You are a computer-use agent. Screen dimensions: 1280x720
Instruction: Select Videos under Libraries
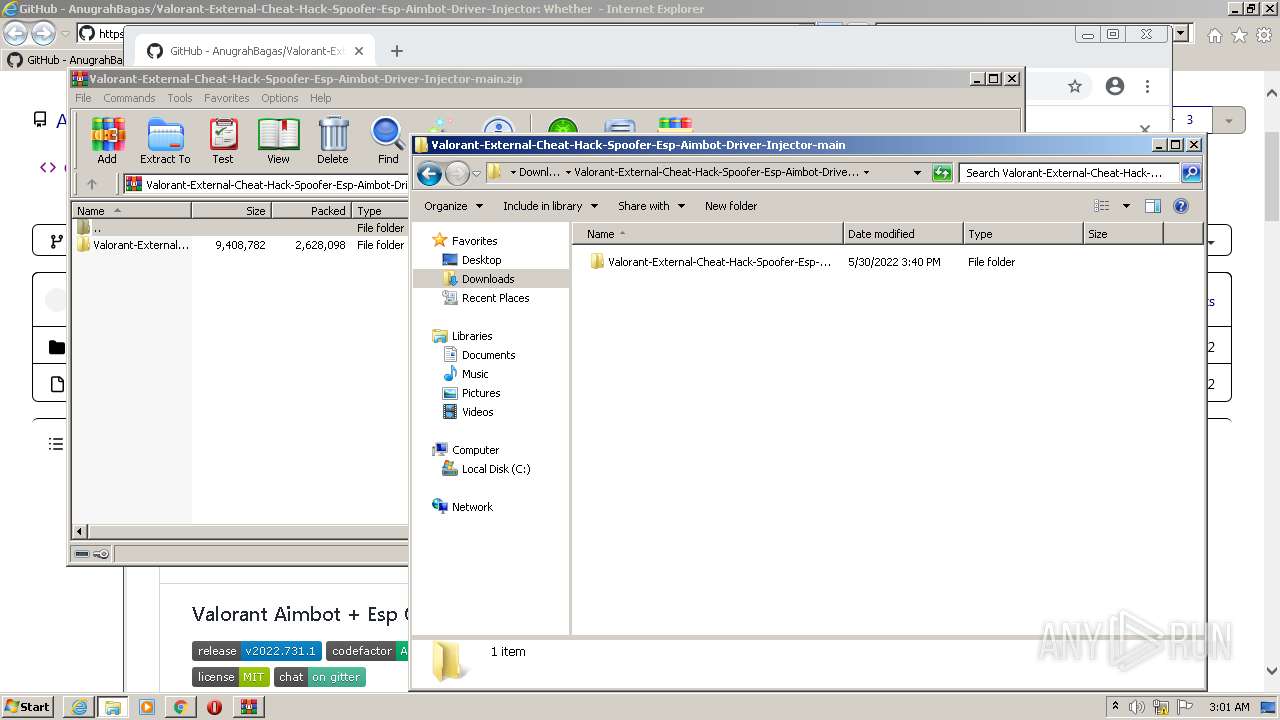(x=477, y=412)
